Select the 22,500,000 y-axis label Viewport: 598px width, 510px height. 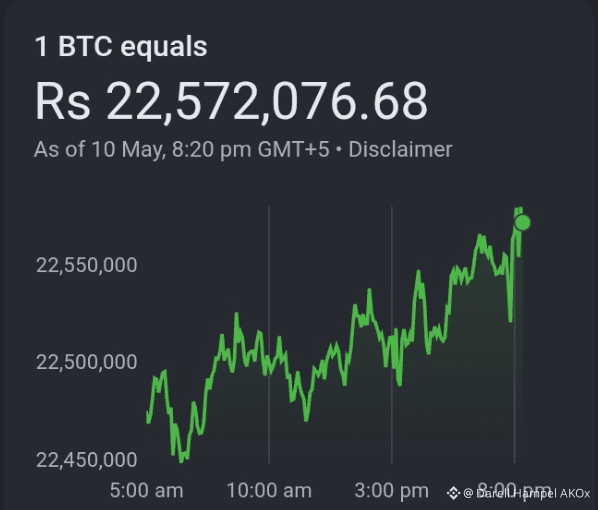[87, 362]
